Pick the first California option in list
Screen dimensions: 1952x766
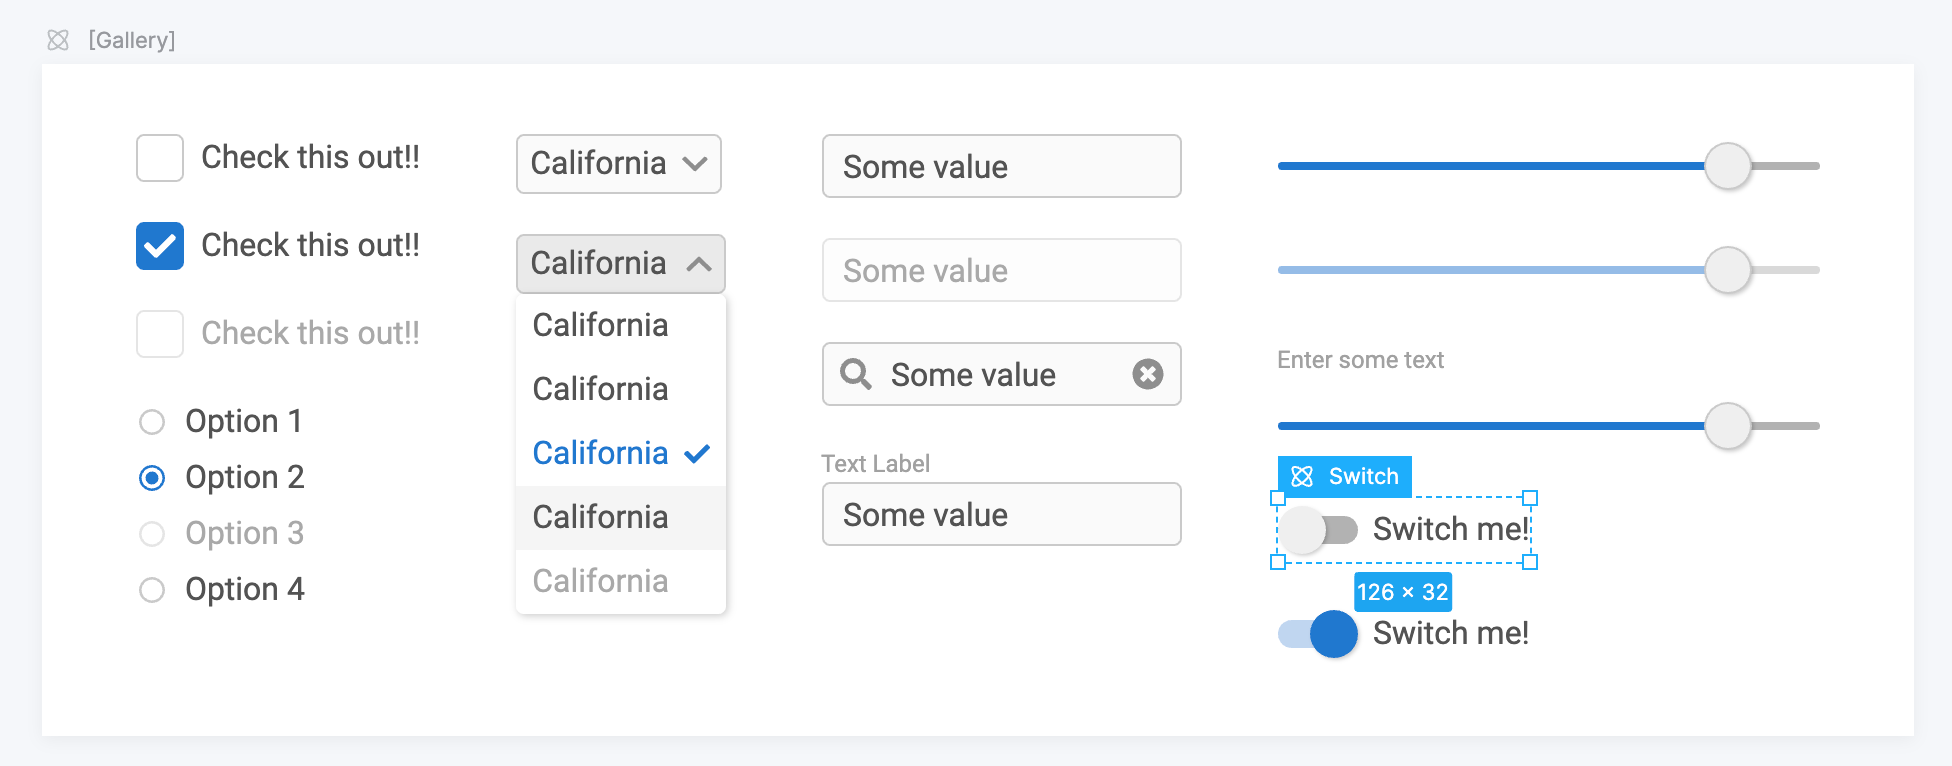pos(621,326)
